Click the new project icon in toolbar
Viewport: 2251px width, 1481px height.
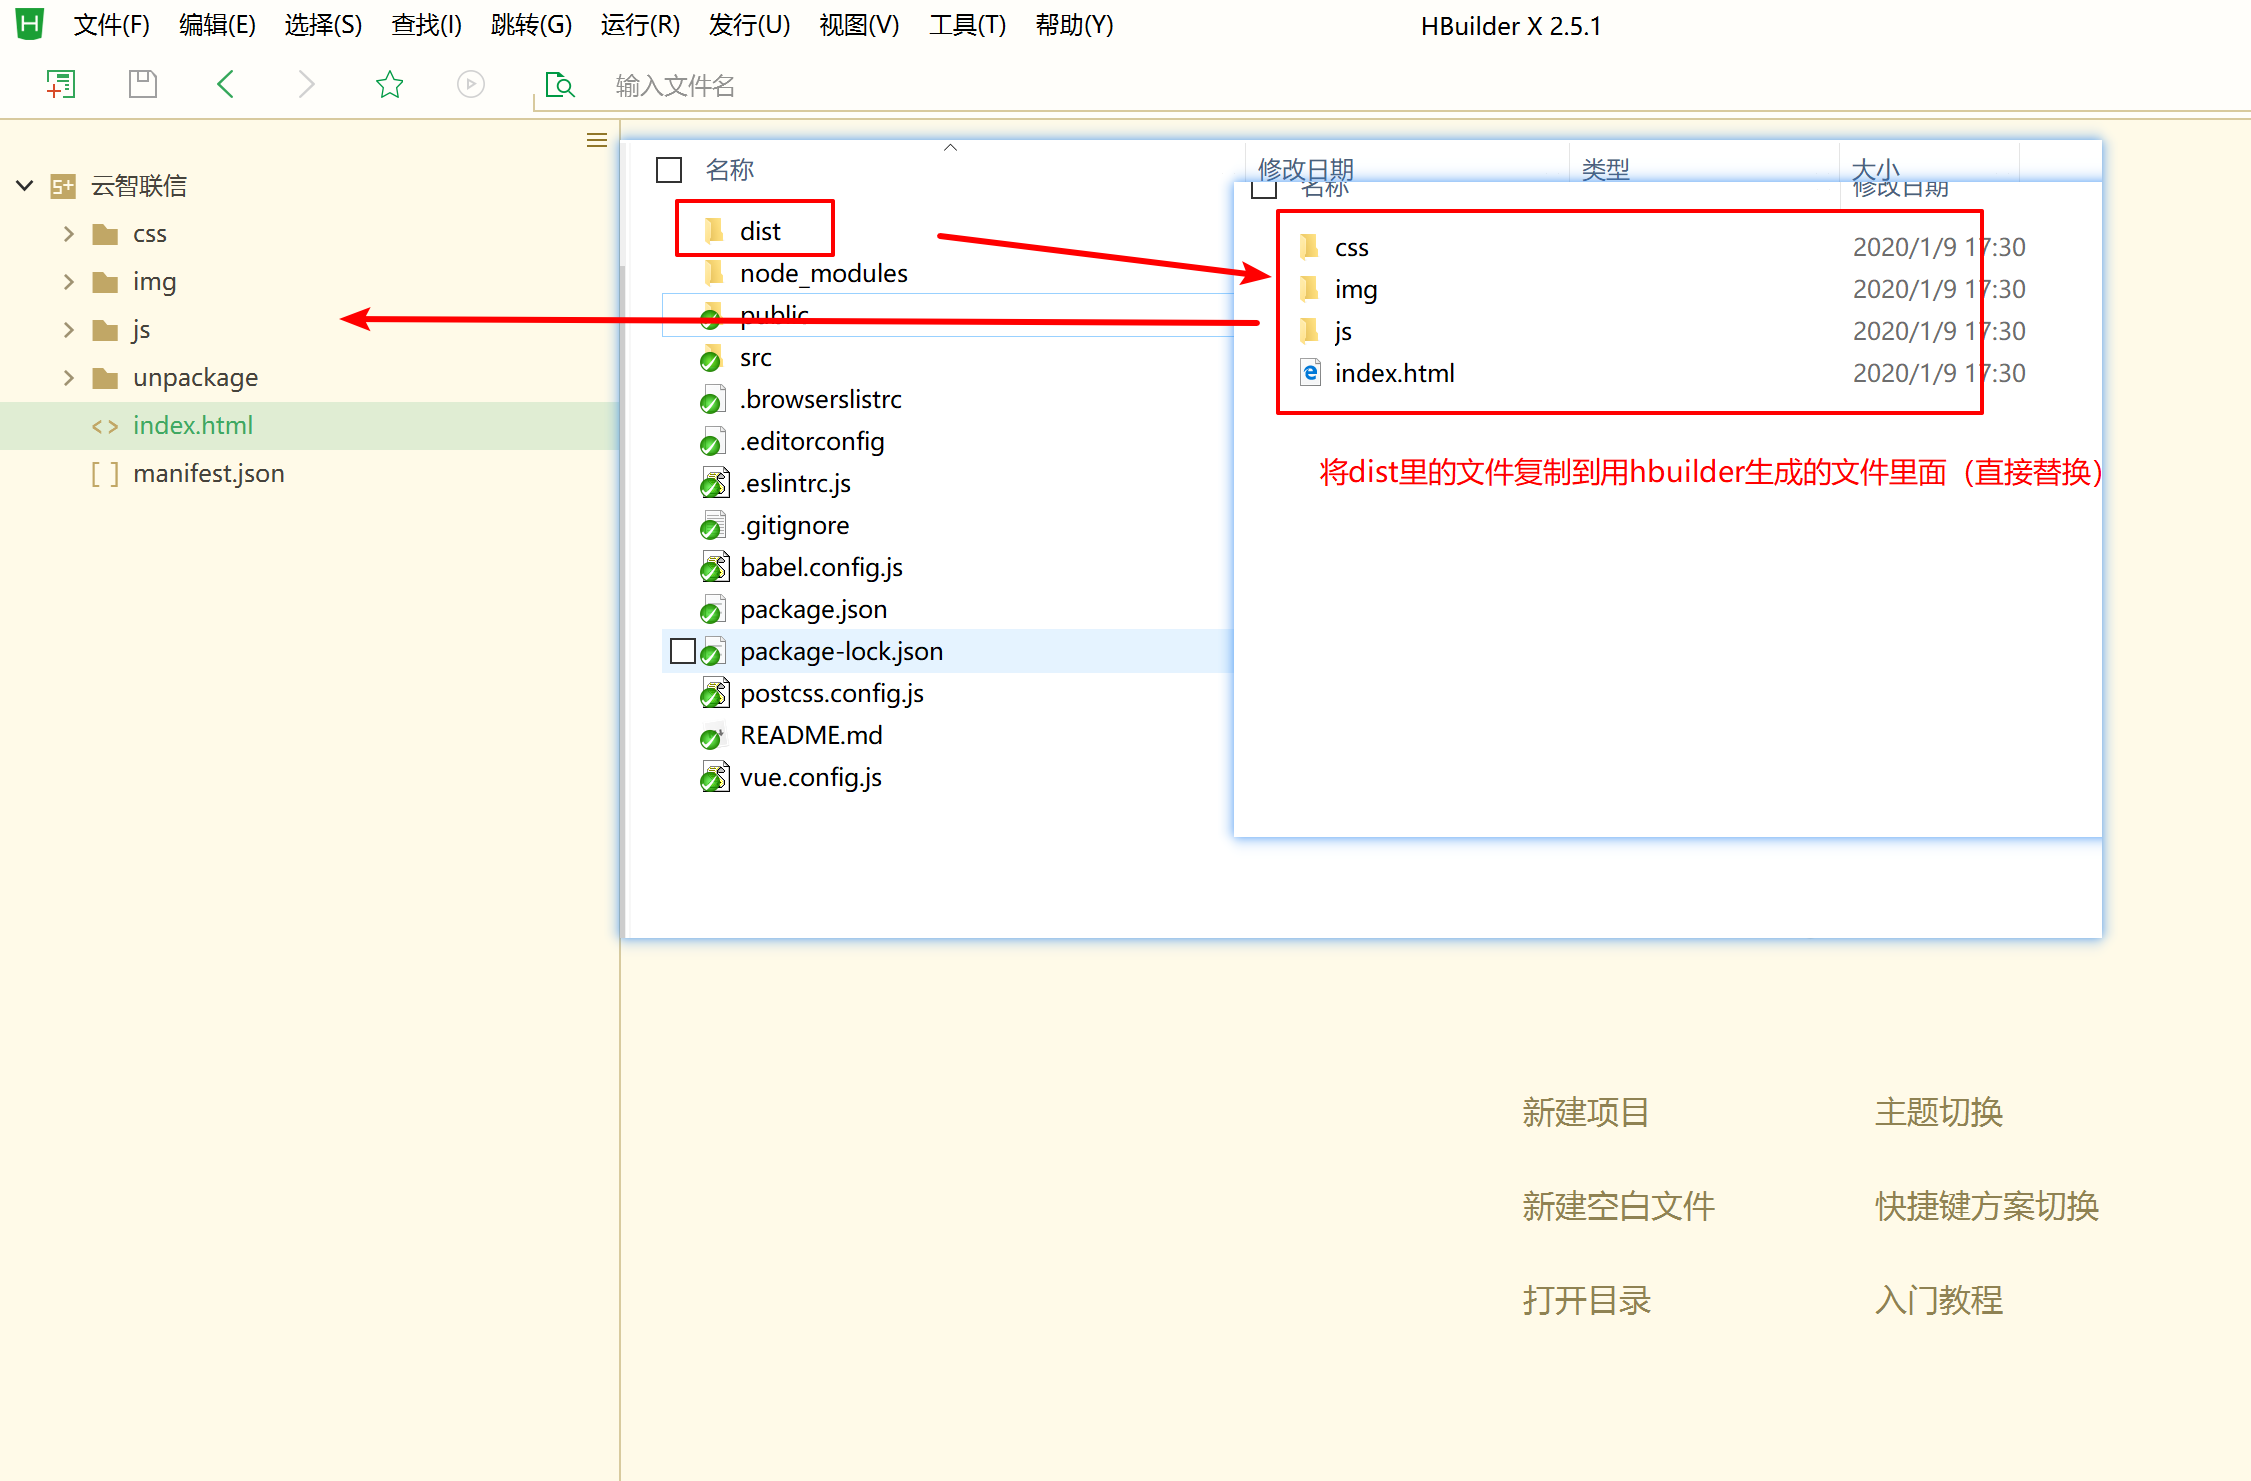[61, 84]
